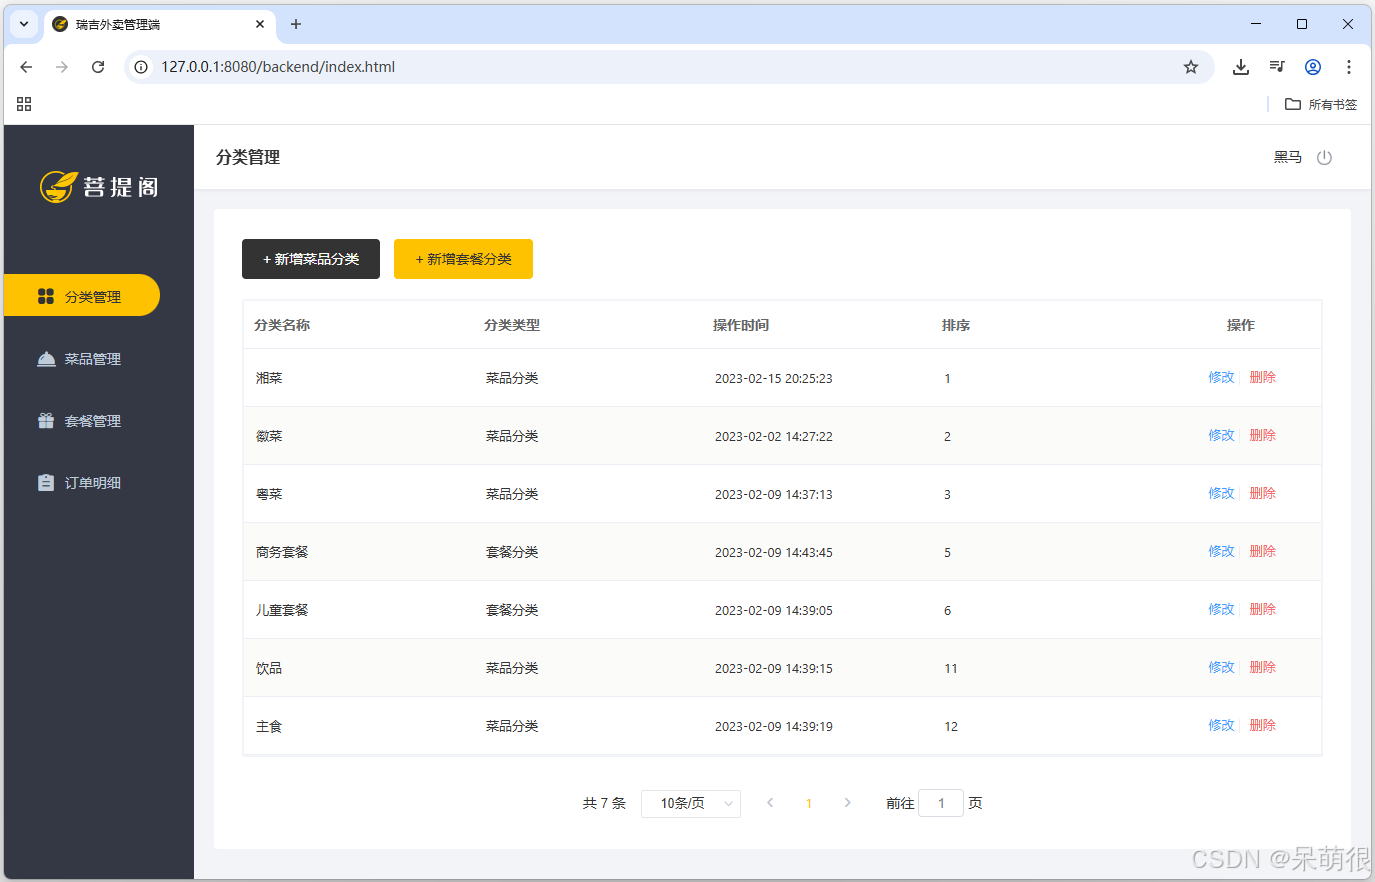Click 删除 for the 湘菜 row
The image size is (1375, 882).
click(x=1263, y=377)
